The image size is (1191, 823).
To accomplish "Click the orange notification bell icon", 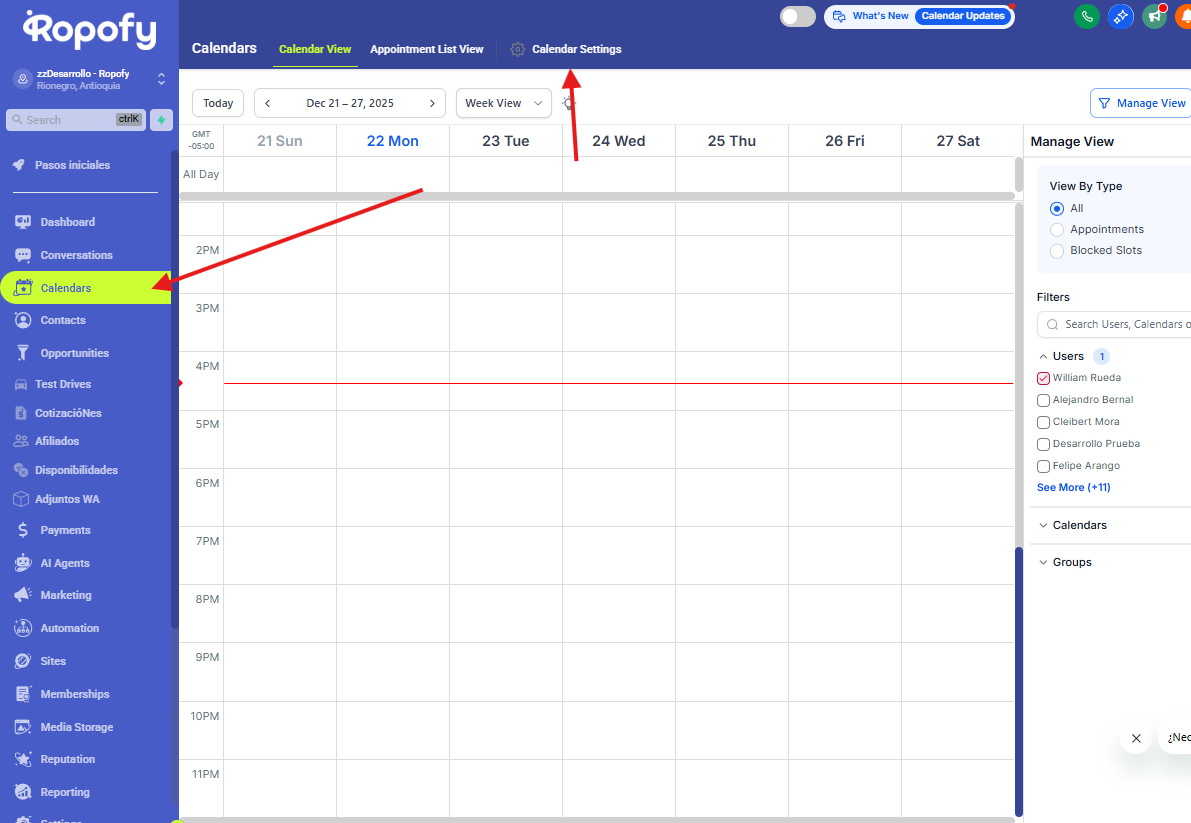I will (x=1183, y=16).
